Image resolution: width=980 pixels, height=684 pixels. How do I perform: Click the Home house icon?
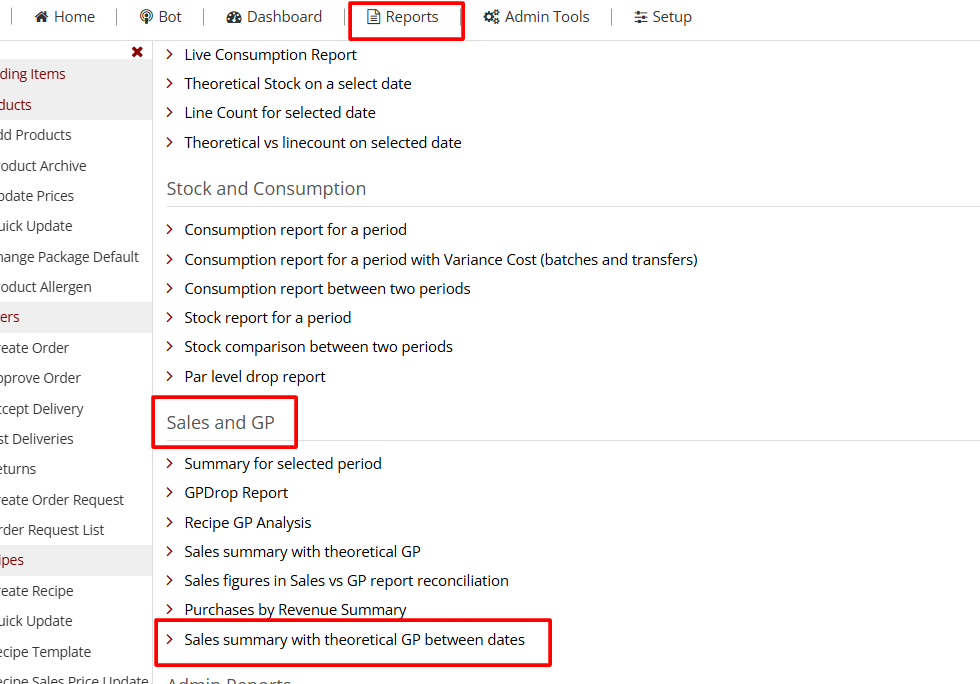41,17
